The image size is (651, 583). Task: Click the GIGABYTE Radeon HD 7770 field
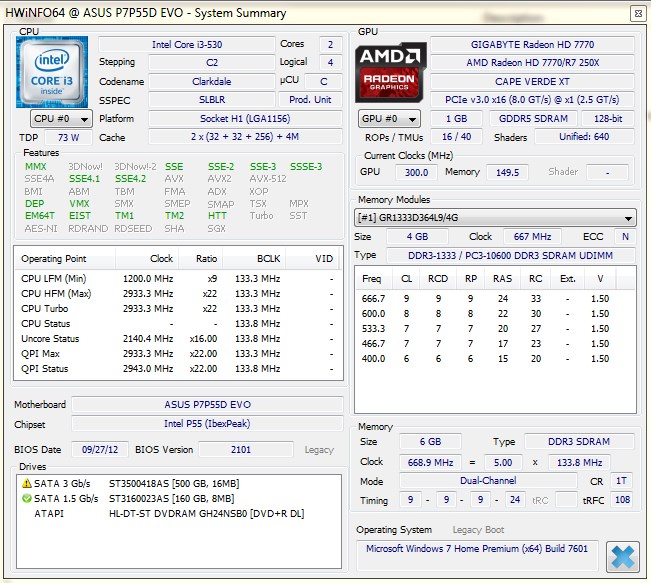[532, 44]
